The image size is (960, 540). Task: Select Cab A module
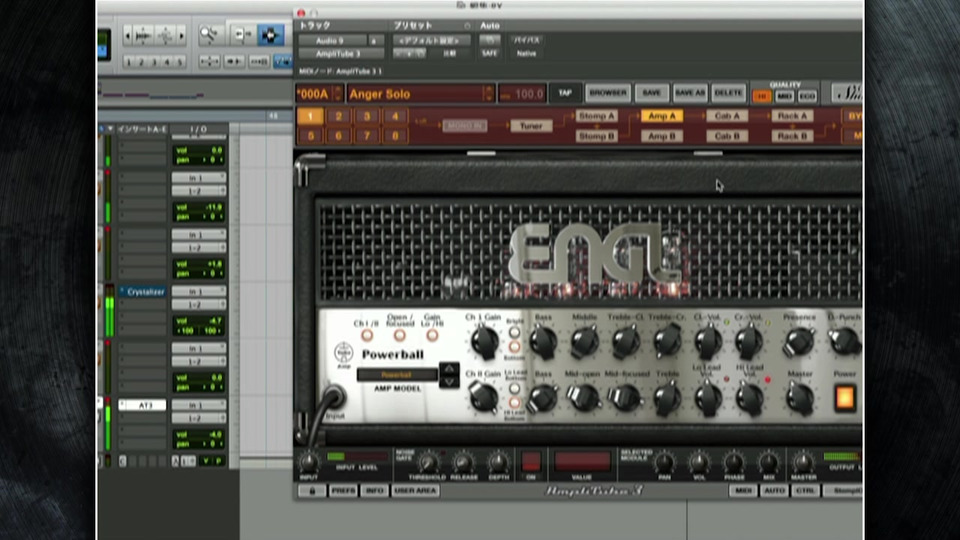[727, 116]
